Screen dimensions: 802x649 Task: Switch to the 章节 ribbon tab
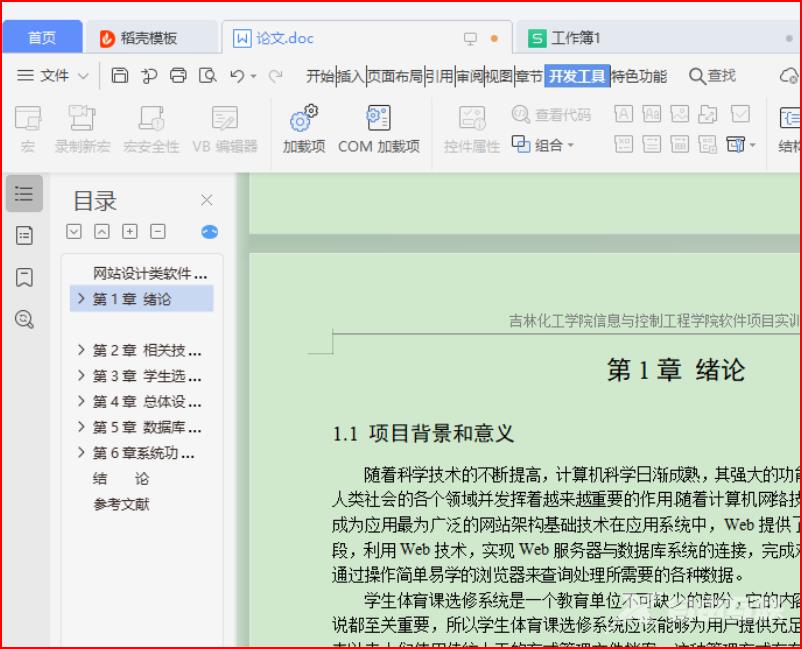(x=529, y=76)
